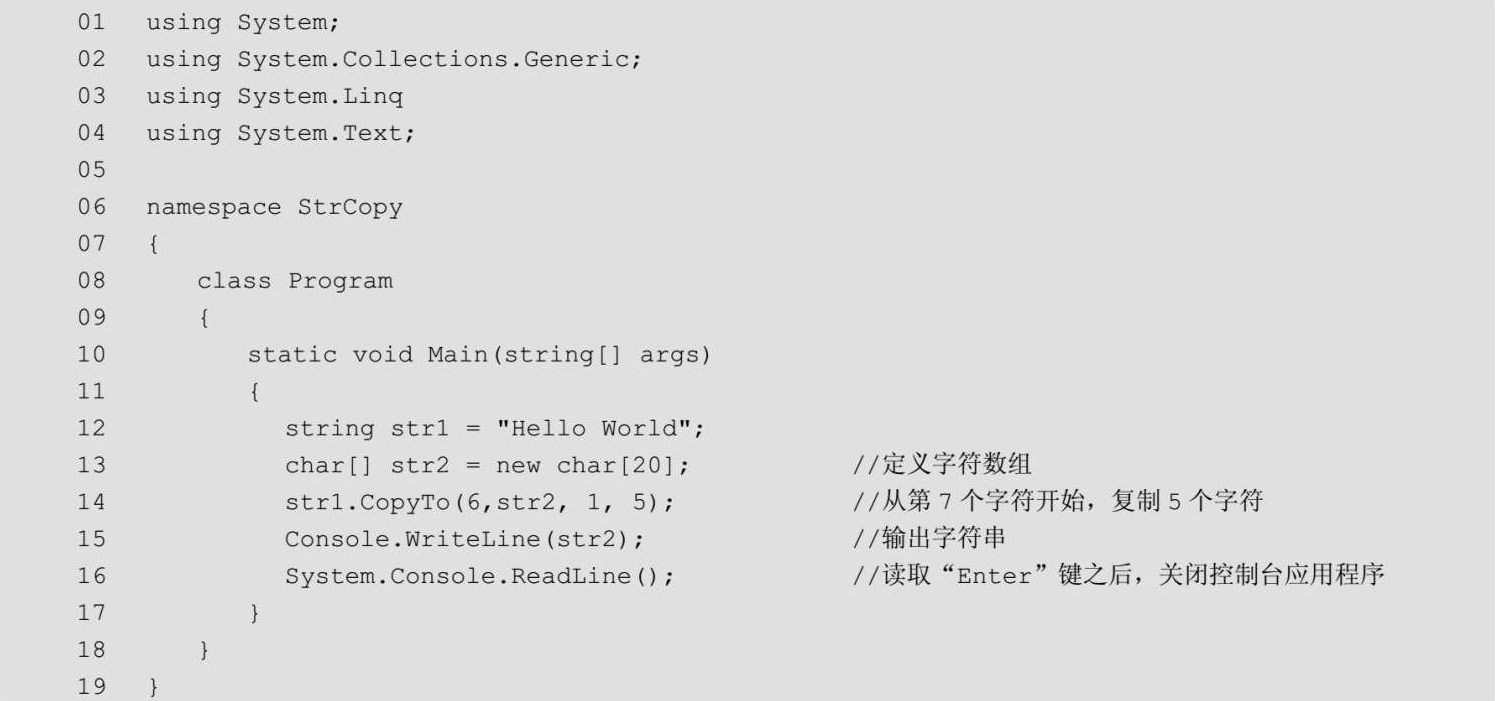Click the empty line numbered 05
Screen dimensions: 1495x701
[91, 170]
